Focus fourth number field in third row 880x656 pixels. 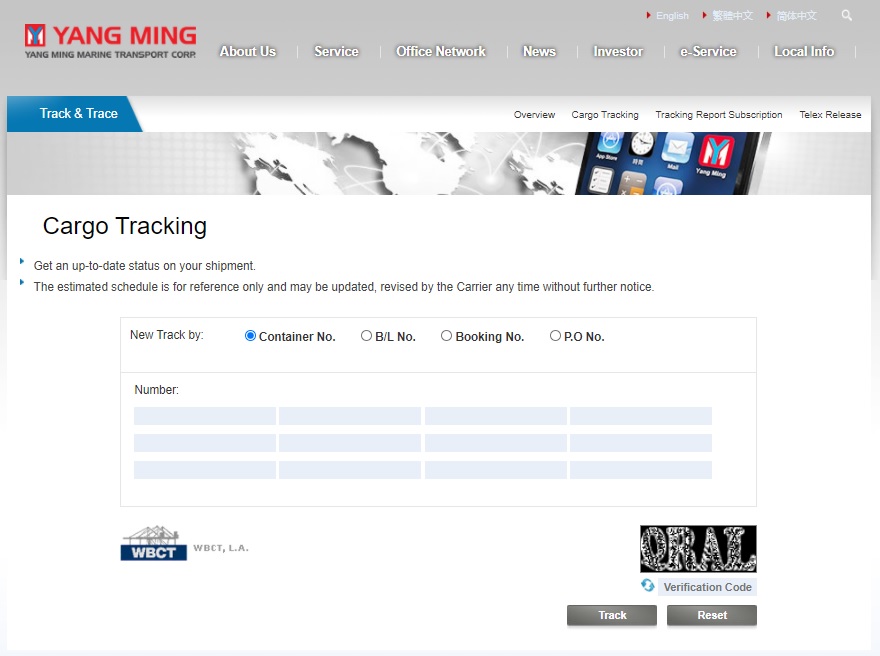[641, 470]
